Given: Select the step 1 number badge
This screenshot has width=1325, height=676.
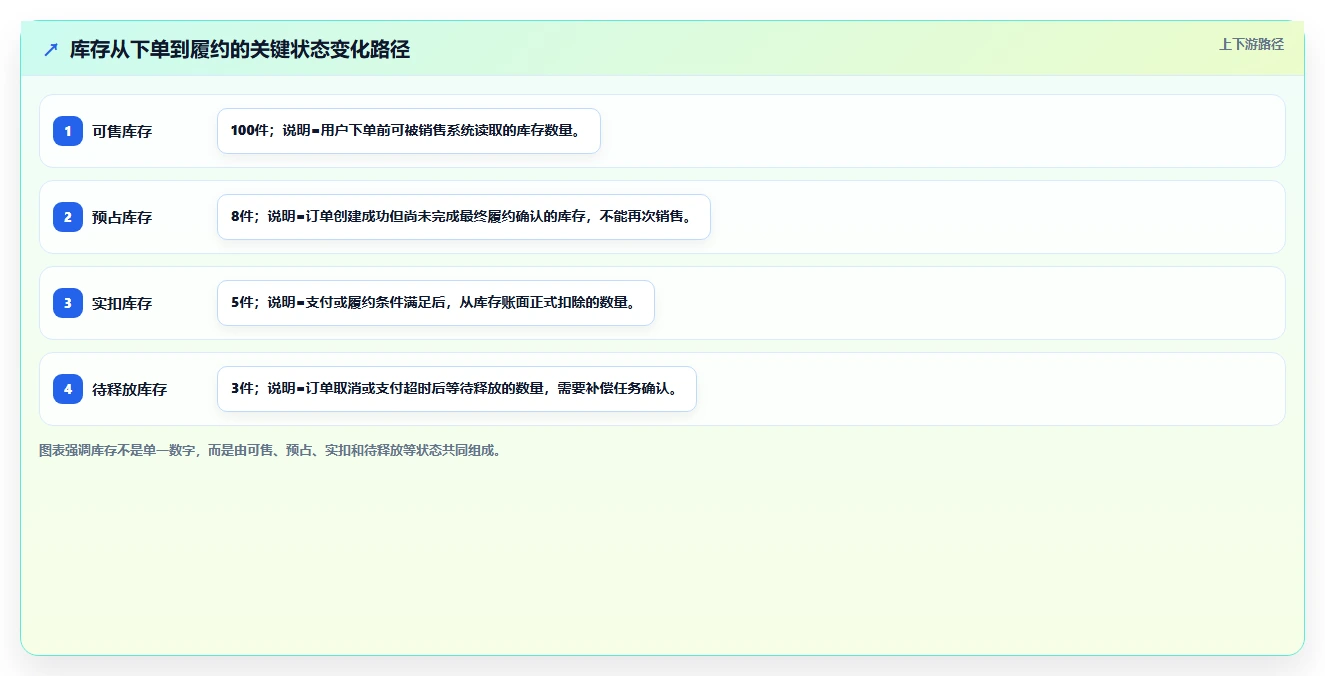Looking at the screenshot, I should (68, 131).
